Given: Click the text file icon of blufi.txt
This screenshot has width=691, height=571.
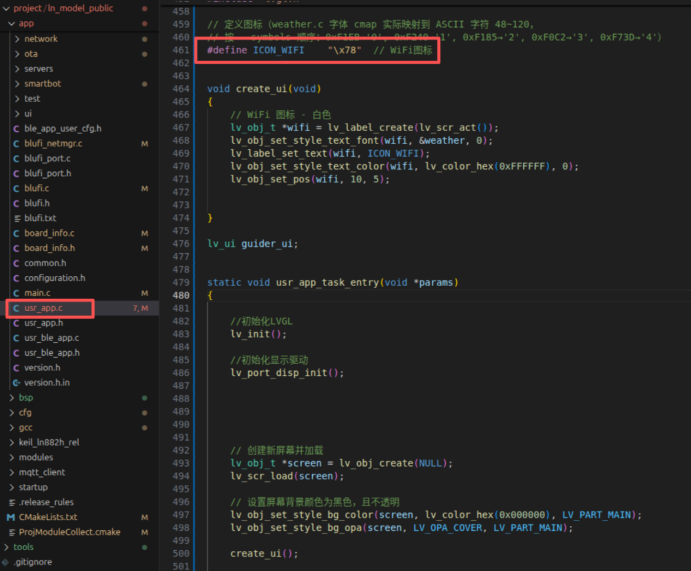Looking at the screenshot, I should (x=17, y=219).
